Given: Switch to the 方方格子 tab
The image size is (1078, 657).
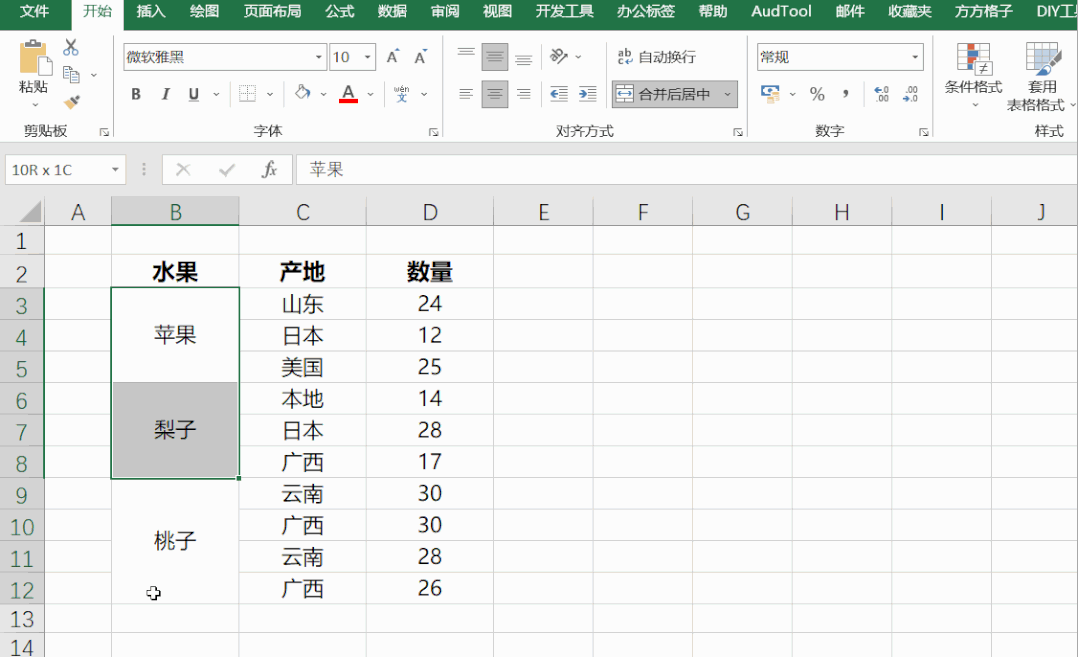Looking at the screenshot, I should click(x=983, y=12).
